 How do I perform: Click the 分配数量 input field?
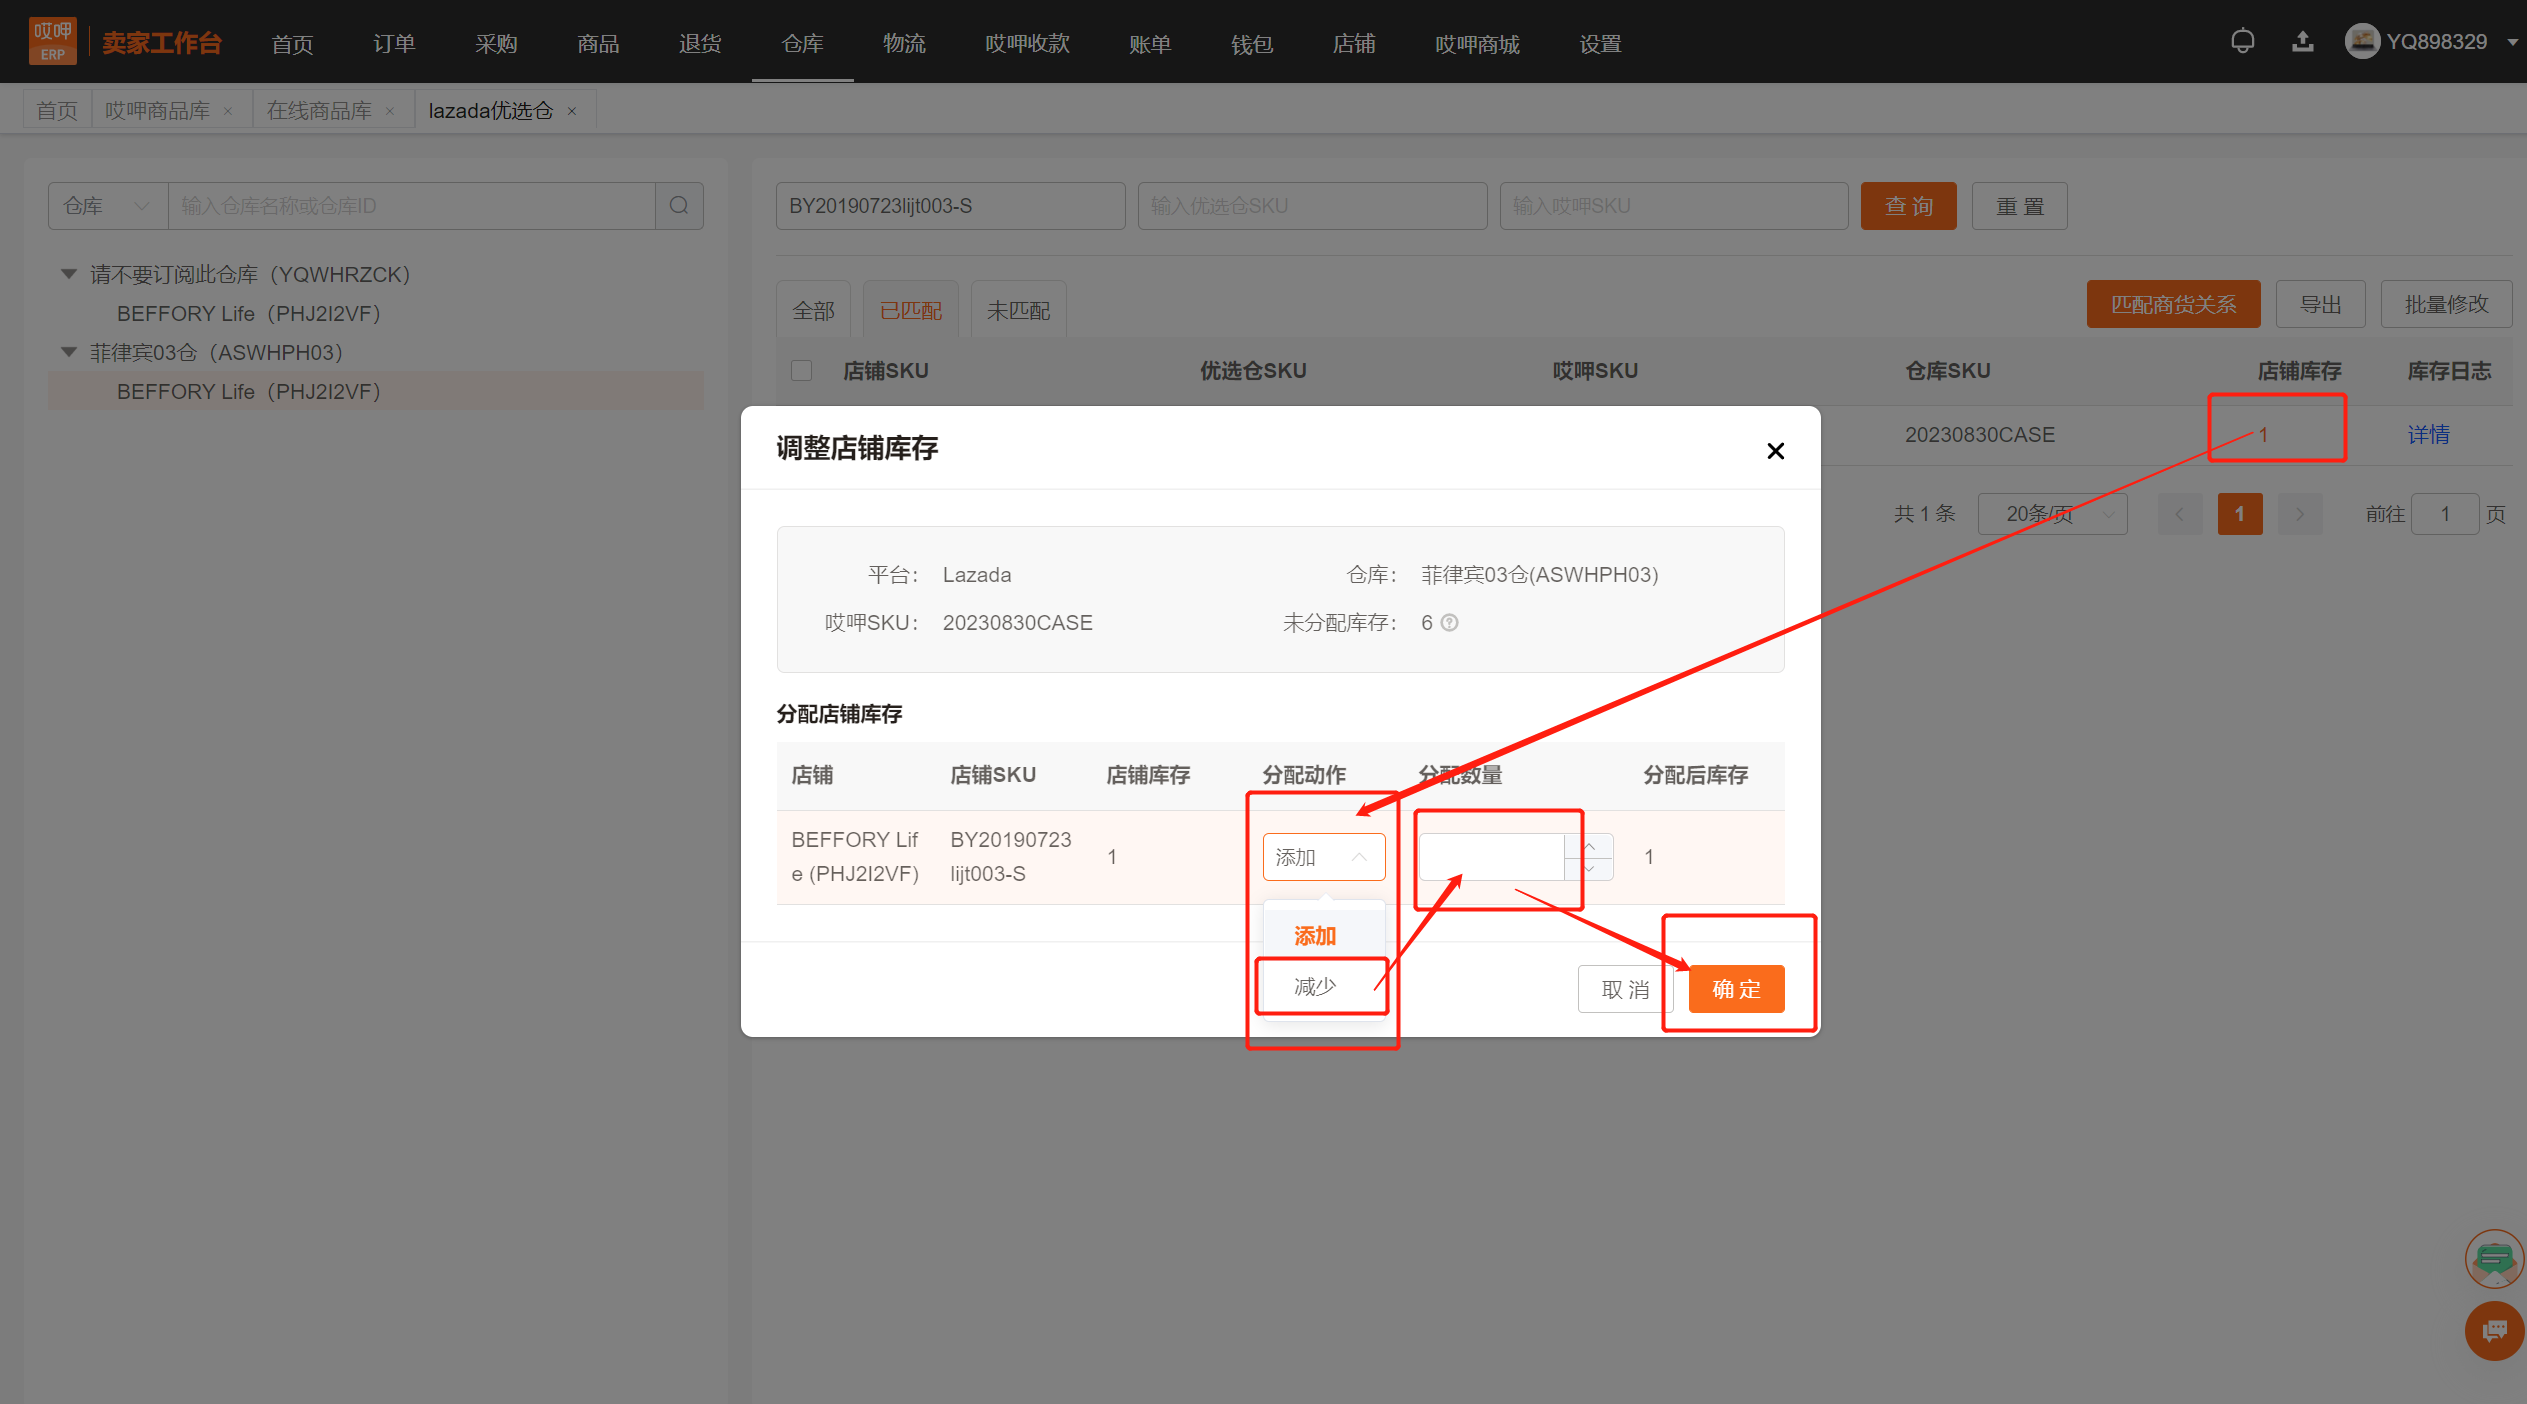click(1491, 857)
